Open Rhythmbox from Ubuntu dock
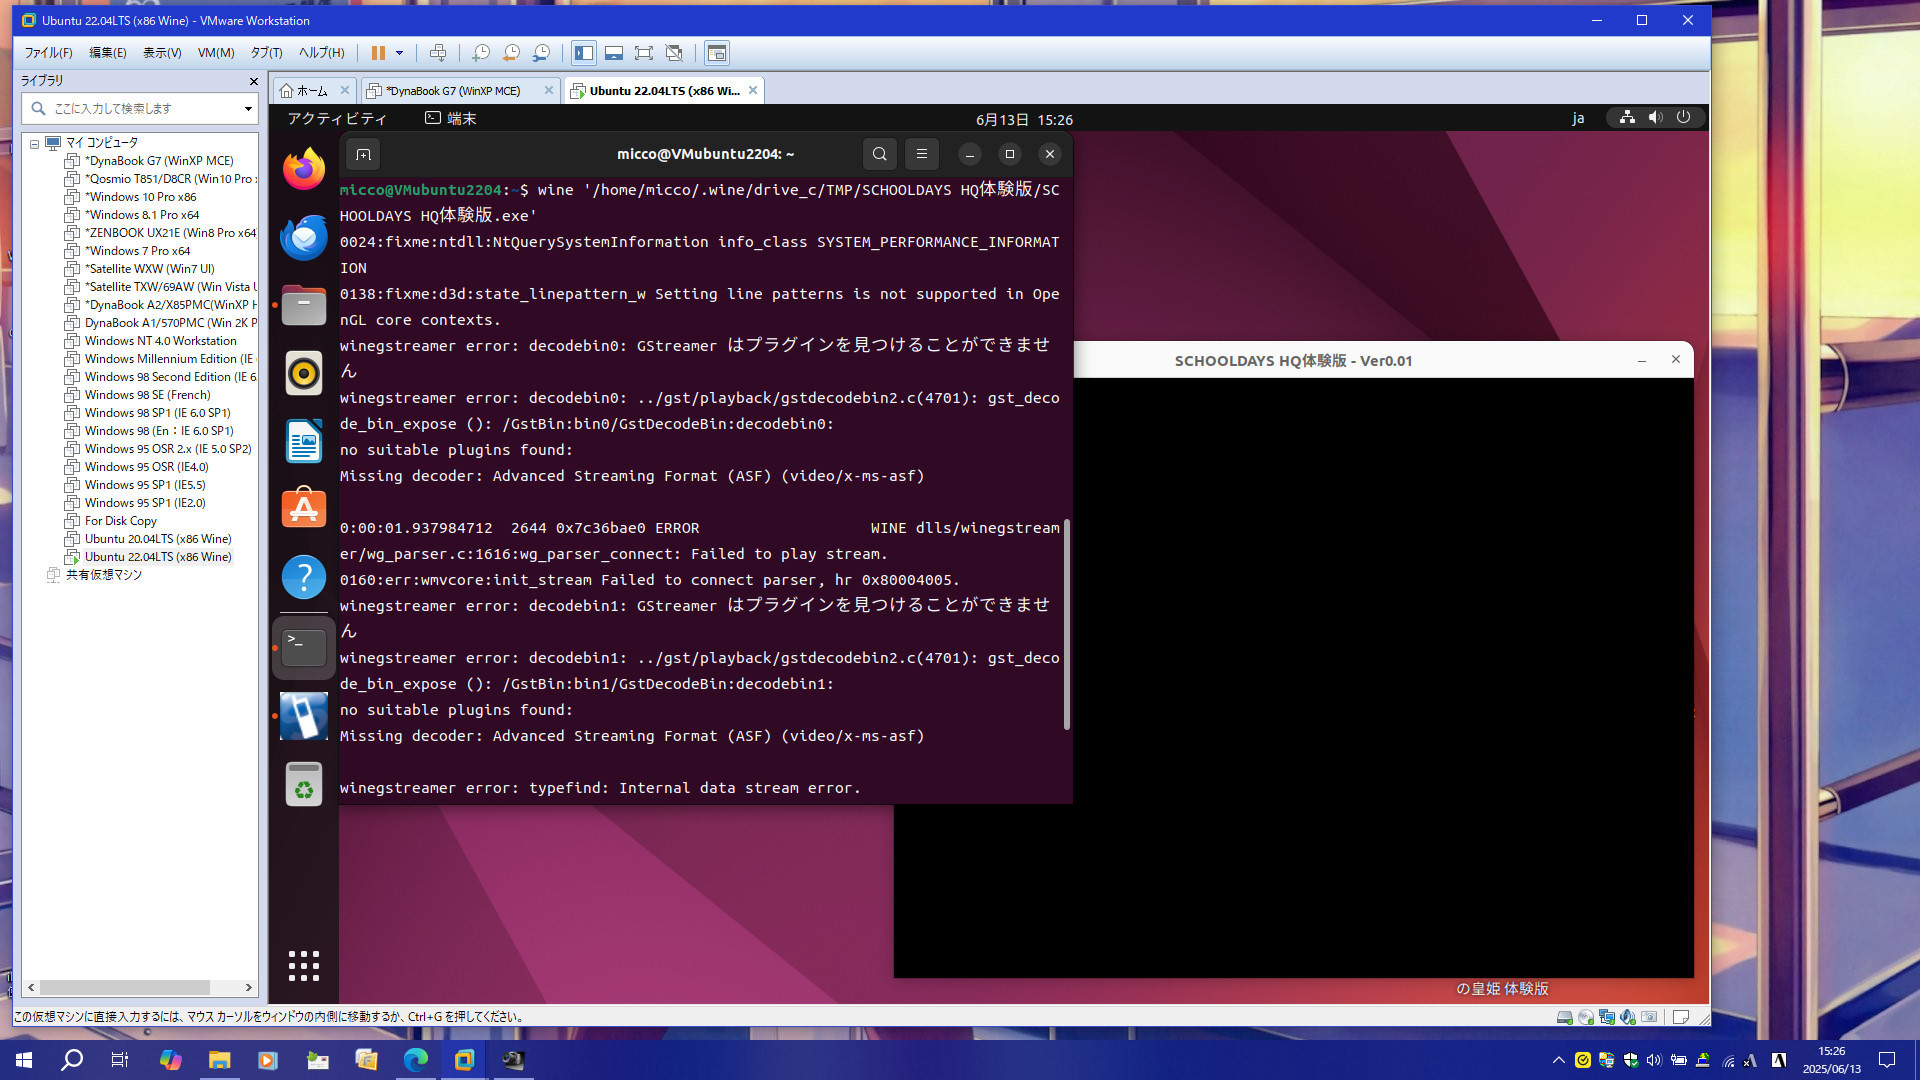Image resolution: width=1920 pixels, height=1080 pixels. [x=304, y=373]
